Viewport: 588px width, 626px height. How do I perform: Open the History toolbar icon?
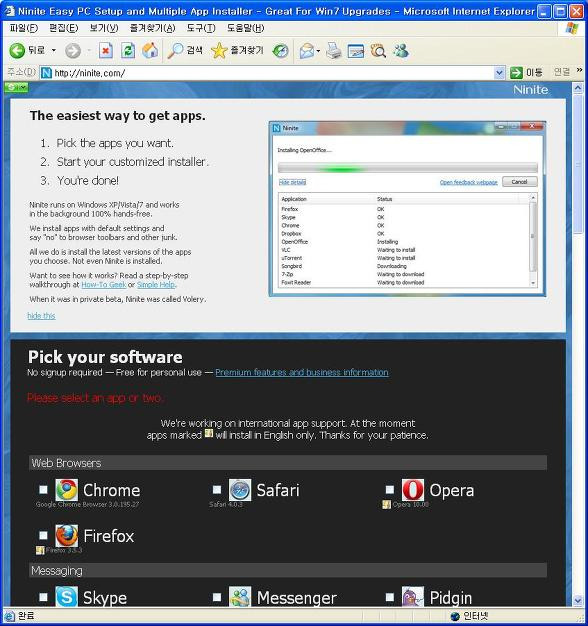(x=281, y=51)
